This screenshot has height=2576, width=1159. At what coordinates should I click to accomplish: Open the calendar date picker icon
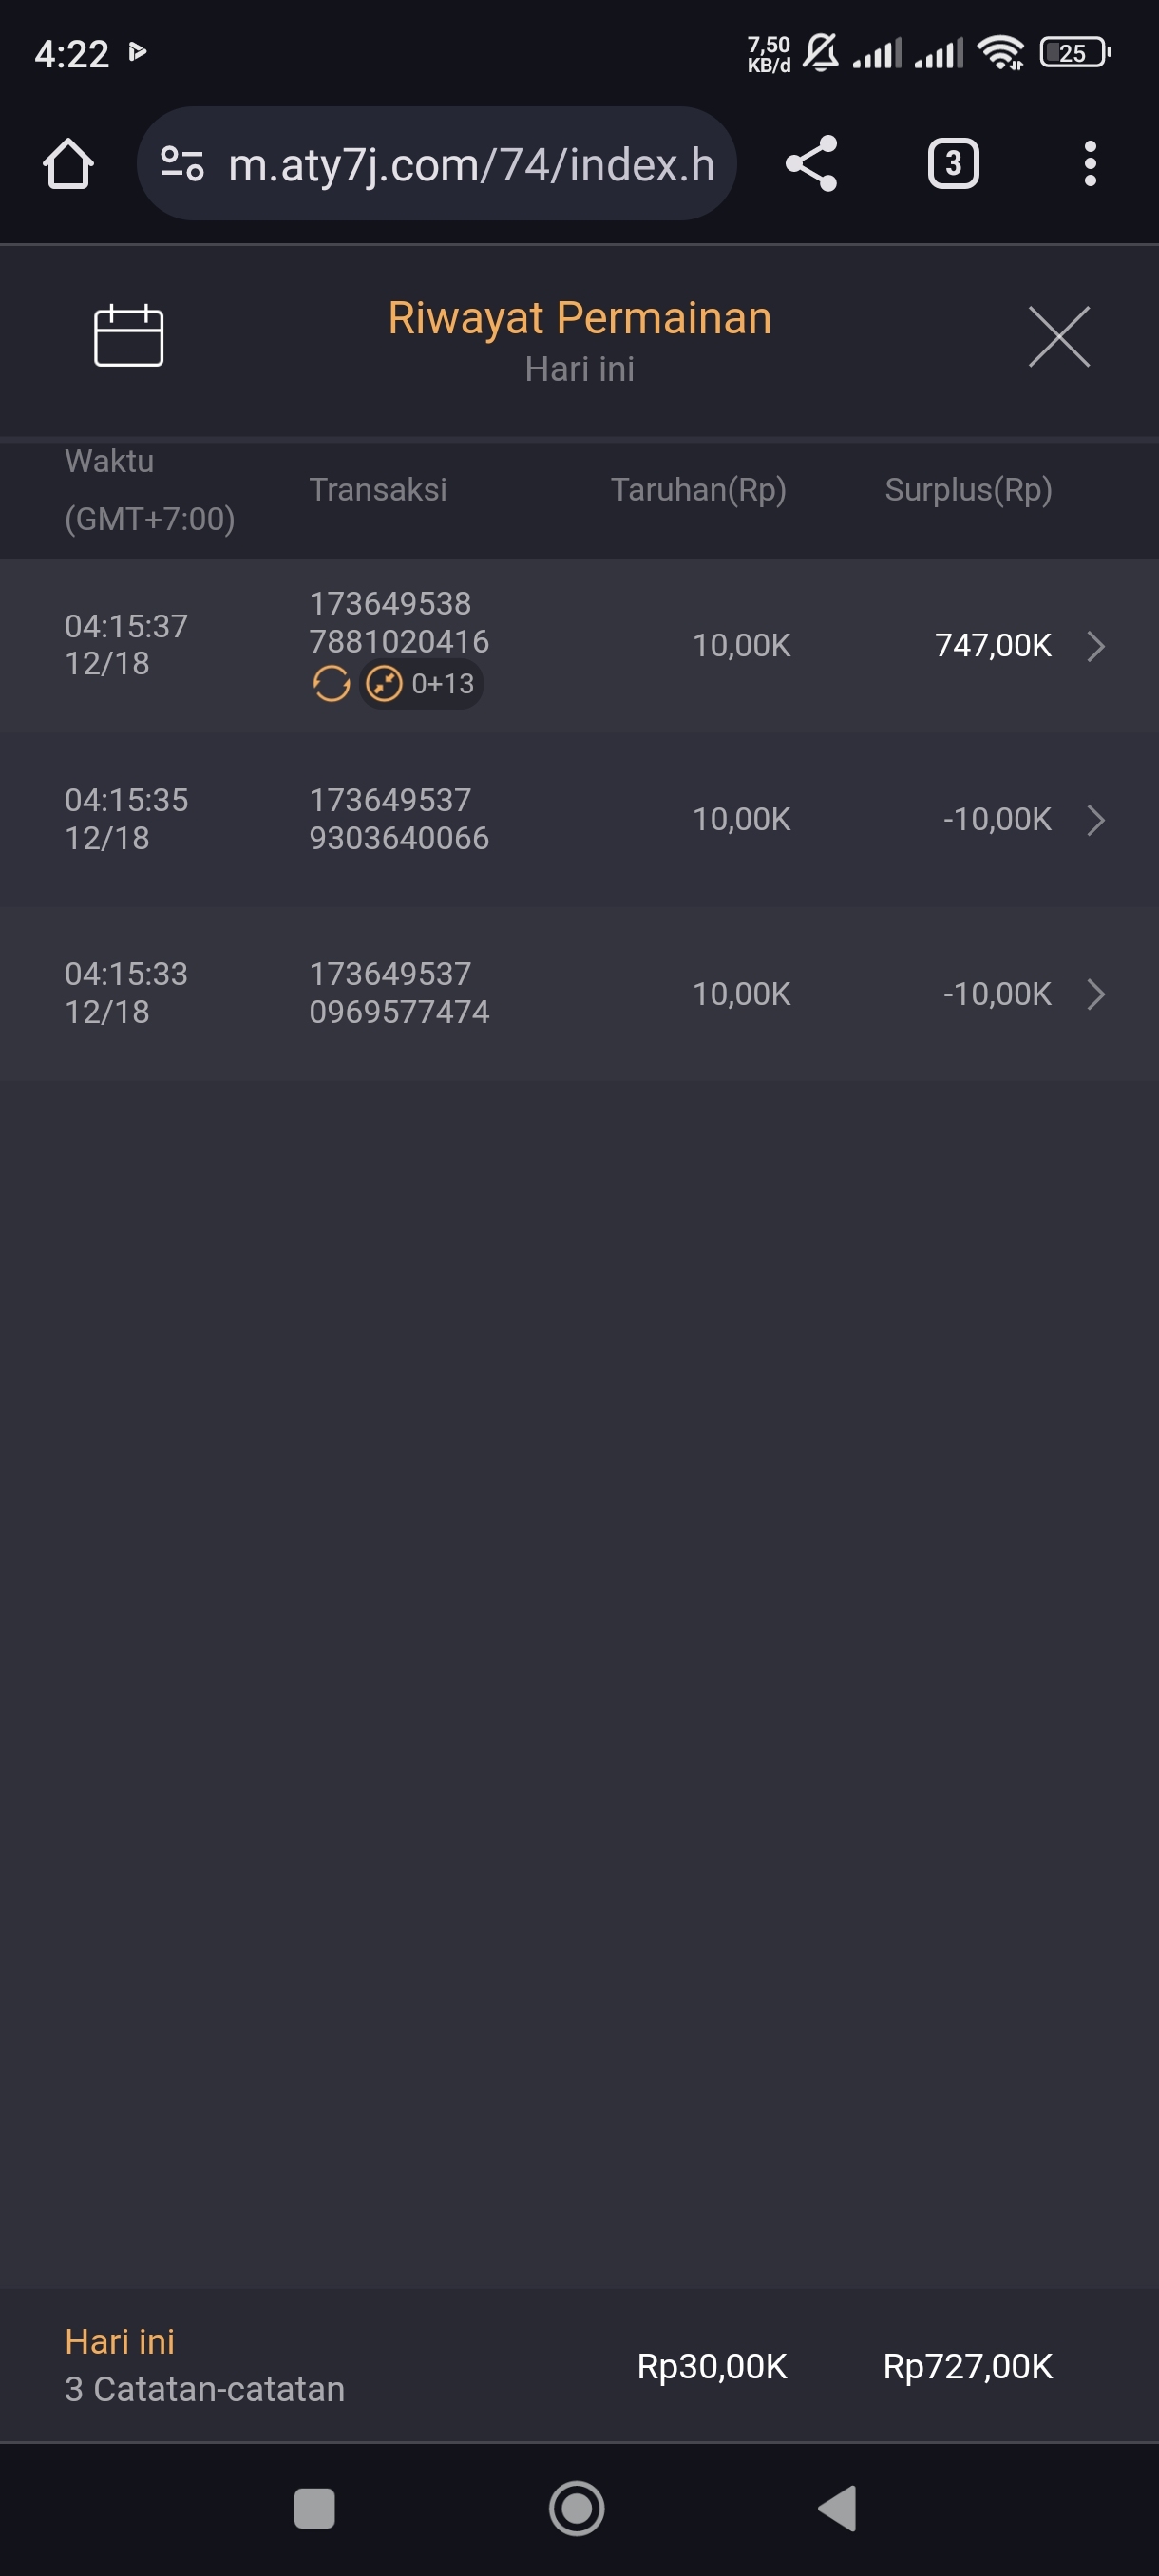coord(128,336)
